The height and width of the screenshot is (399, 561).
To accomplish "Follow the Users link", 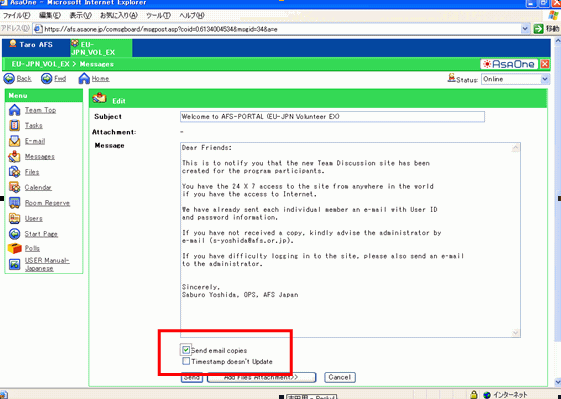I will pyautogui.click(x=34, y=218).
